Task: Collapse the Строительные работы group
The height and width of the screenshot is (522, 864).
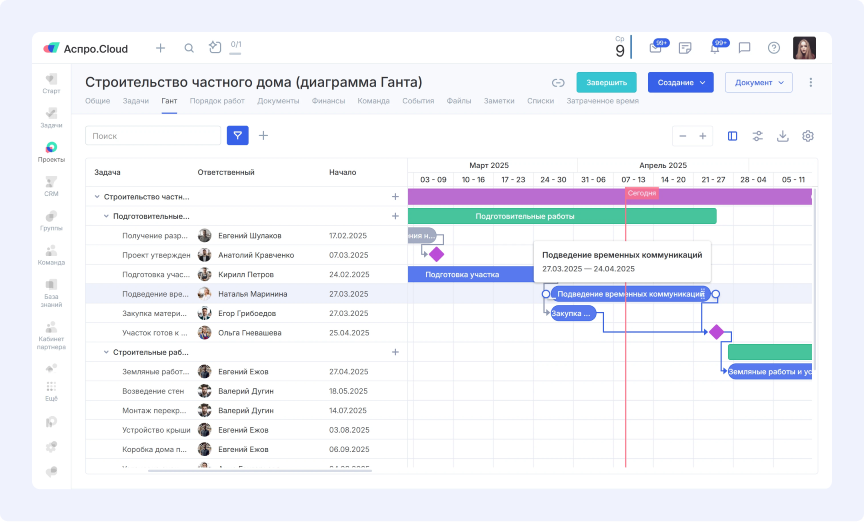Action: coord(107,352)
